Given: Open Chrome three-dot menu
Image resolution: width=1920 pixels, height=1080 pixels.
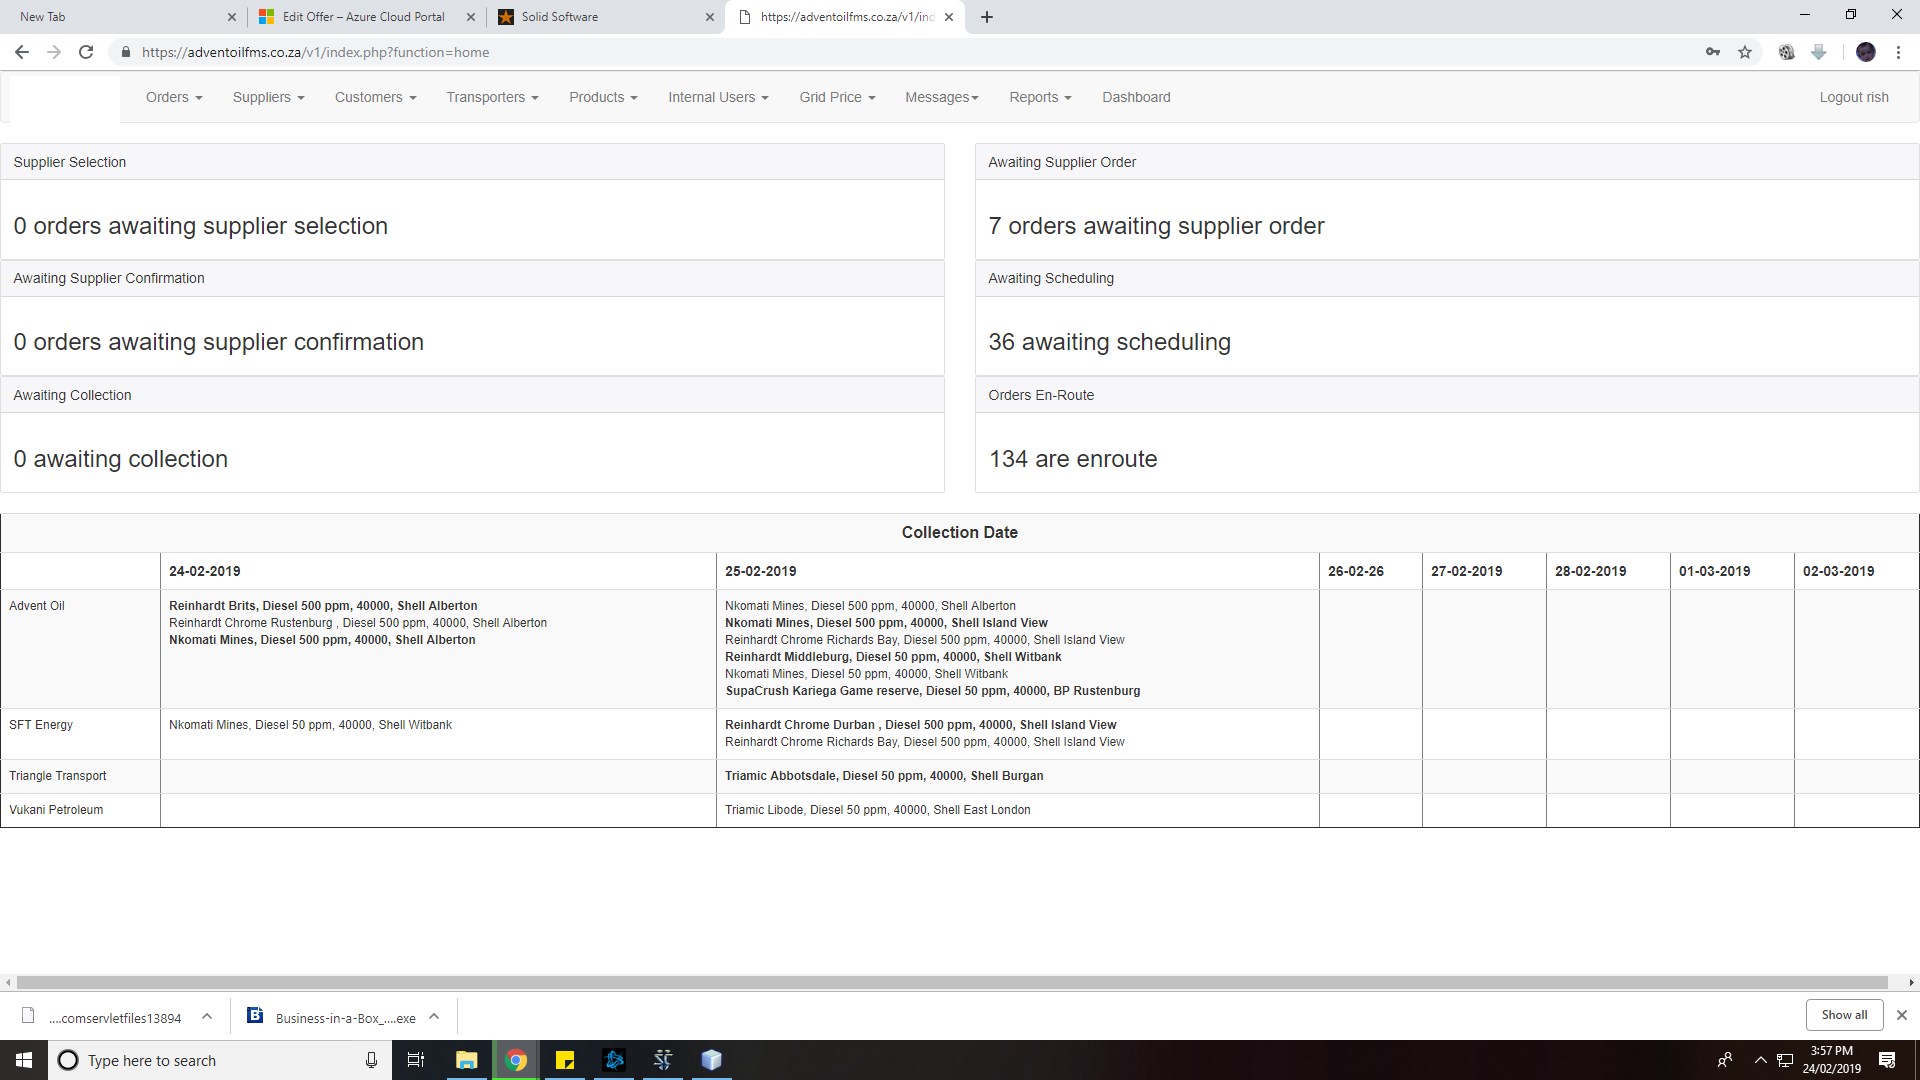Looking at the screenshot, I should coord(1898,52).
